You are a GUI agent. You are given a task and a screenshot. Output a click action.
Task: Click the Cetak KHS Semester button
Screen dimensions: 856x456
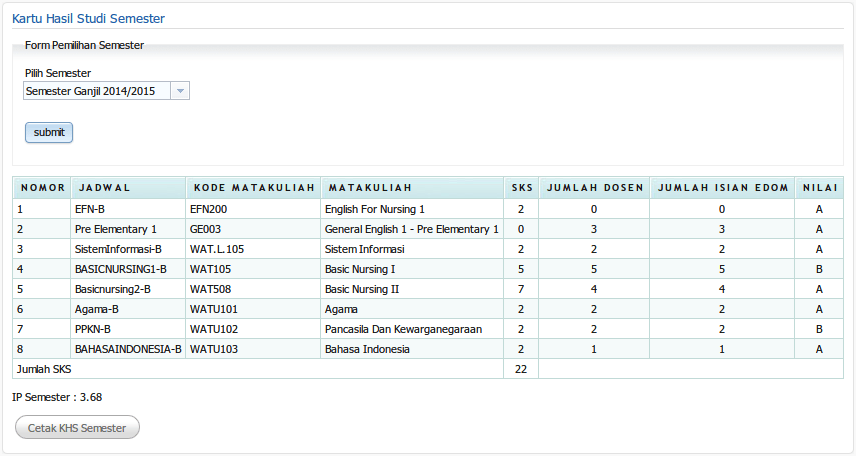(77, 428)
